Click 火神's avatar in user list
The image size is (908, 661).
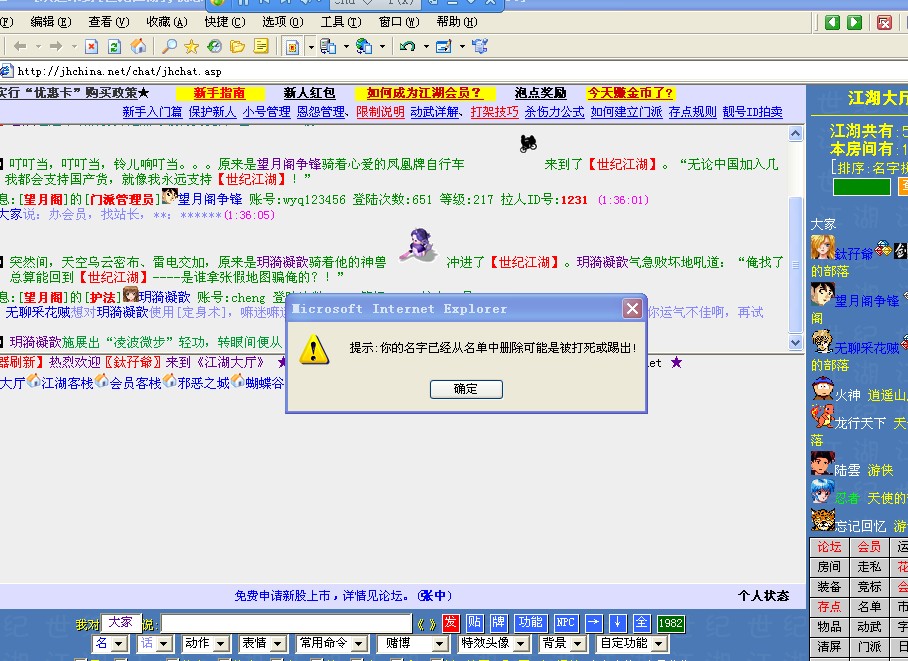[x=822, y=388]
